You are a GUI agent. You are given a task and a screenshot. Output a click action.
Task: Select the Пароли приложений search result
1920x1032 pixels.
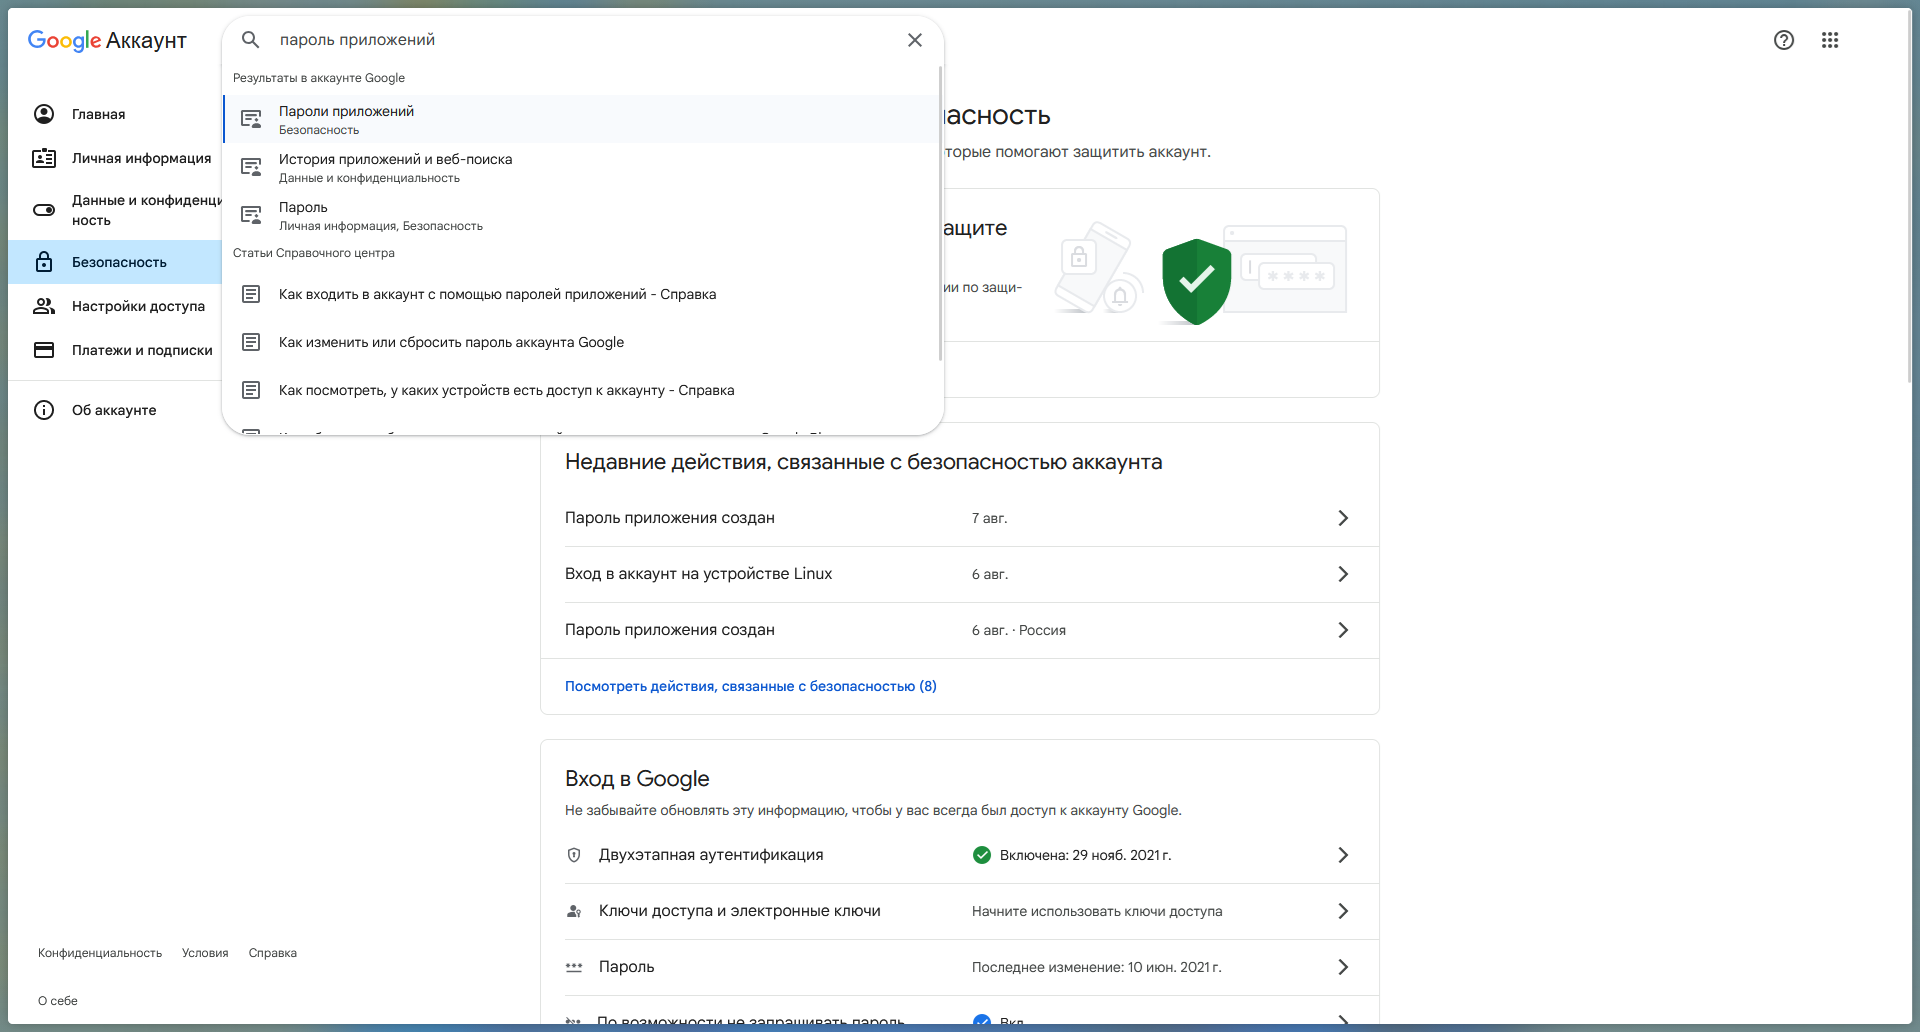pos(582,119)
